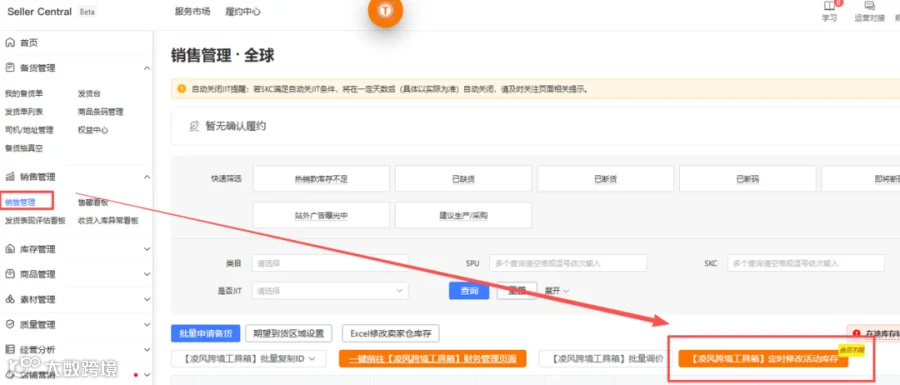Click the 经营分析 report icon

[x=9, y=349]
